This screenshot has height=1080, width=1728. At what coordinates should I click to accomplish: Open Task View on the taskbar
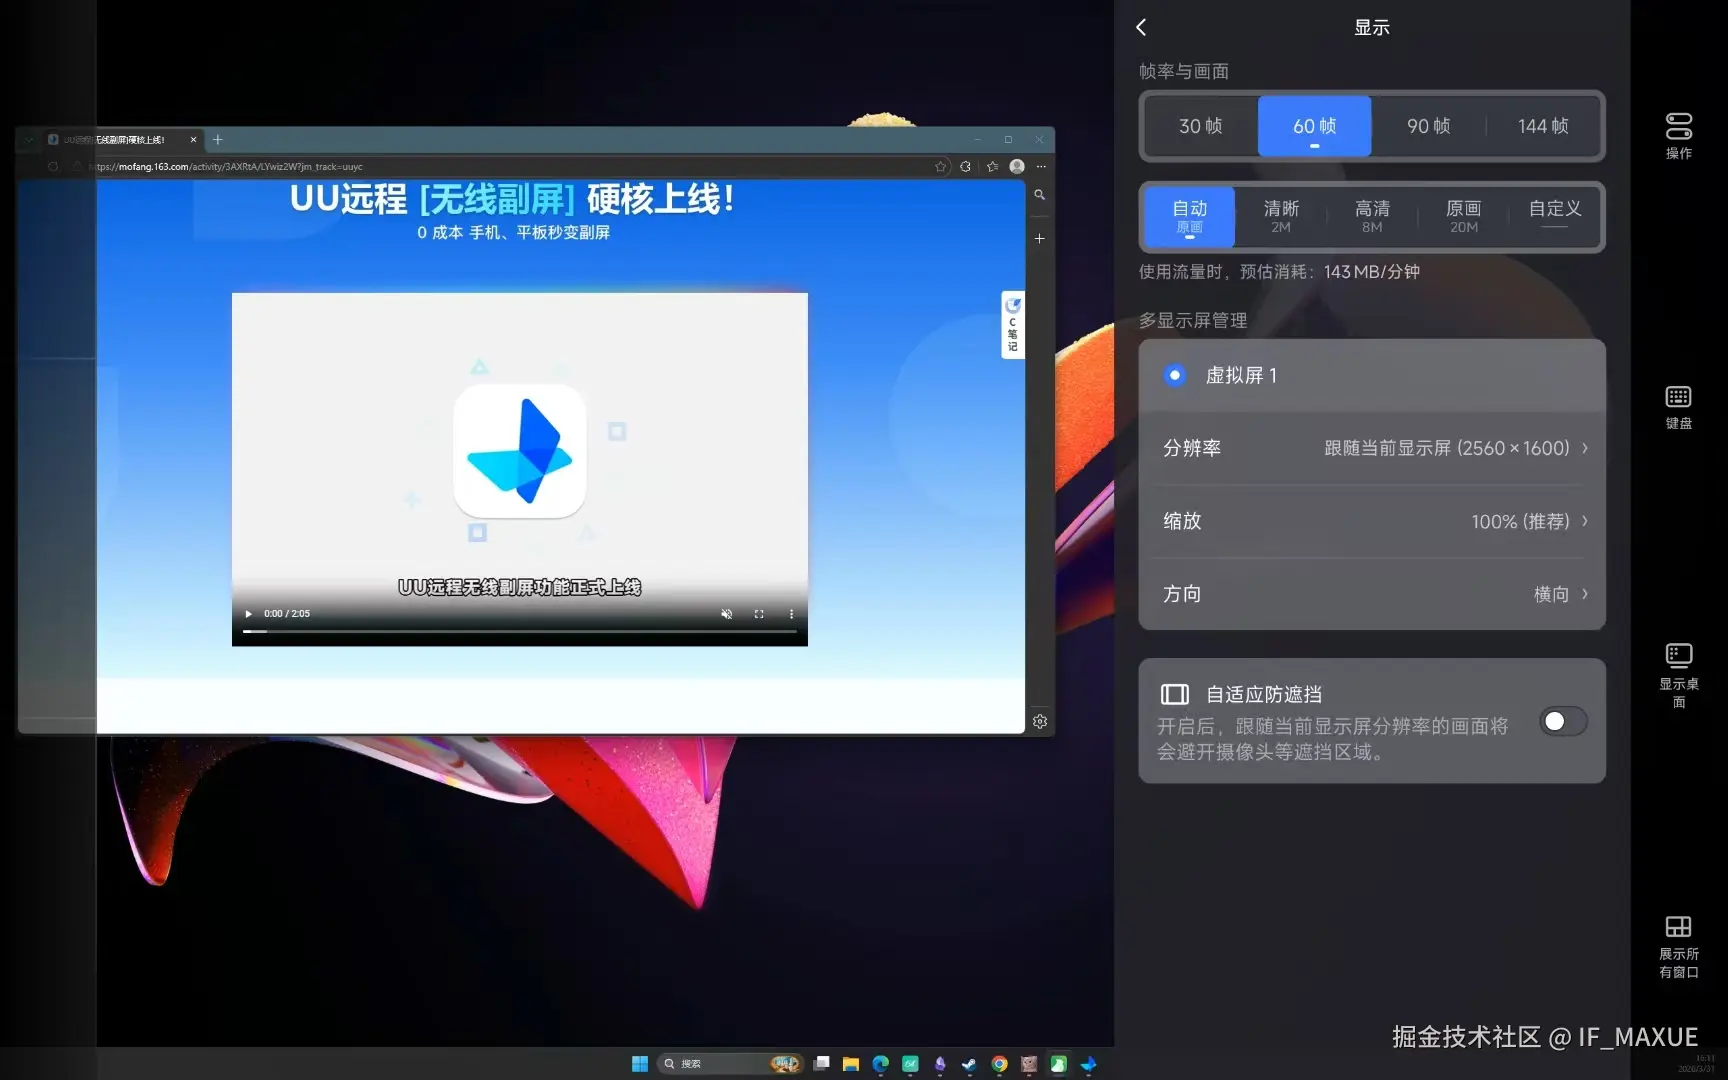coord(821,1064)
